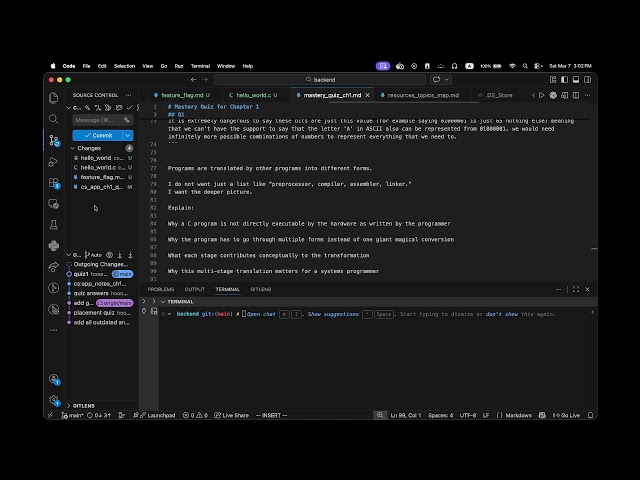Collapse the graph section chevron

tap(69, 255)
